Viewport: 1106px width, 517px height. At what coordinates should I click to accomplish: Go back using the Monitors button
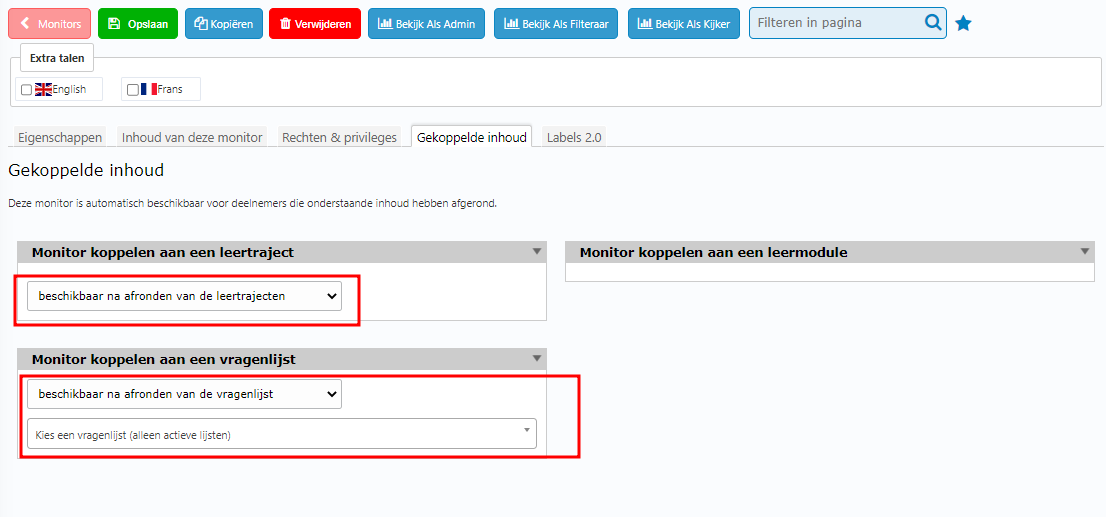(x=49, y=23)
